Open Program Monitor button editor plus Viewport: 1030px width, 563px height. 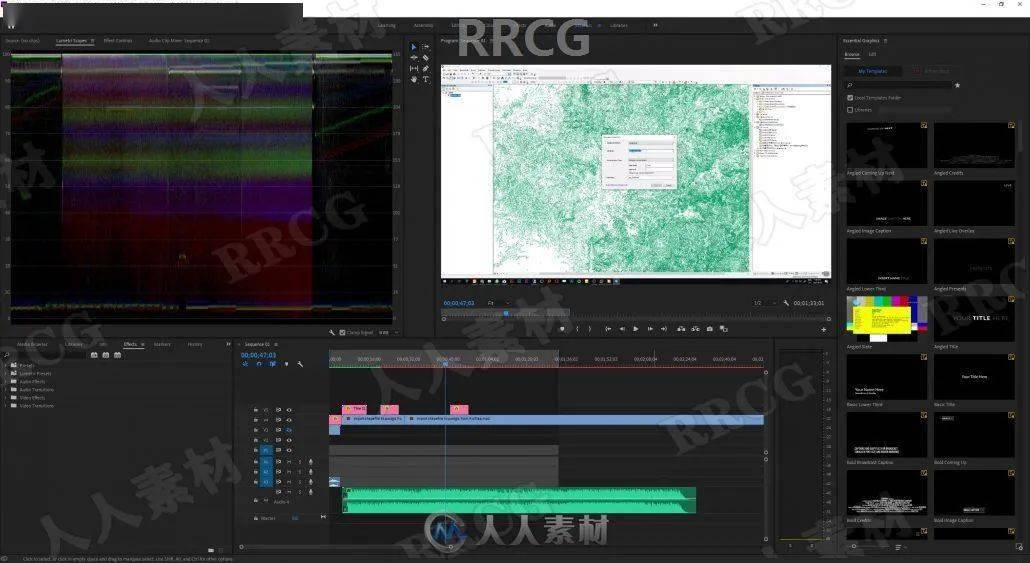click(824, 329)
